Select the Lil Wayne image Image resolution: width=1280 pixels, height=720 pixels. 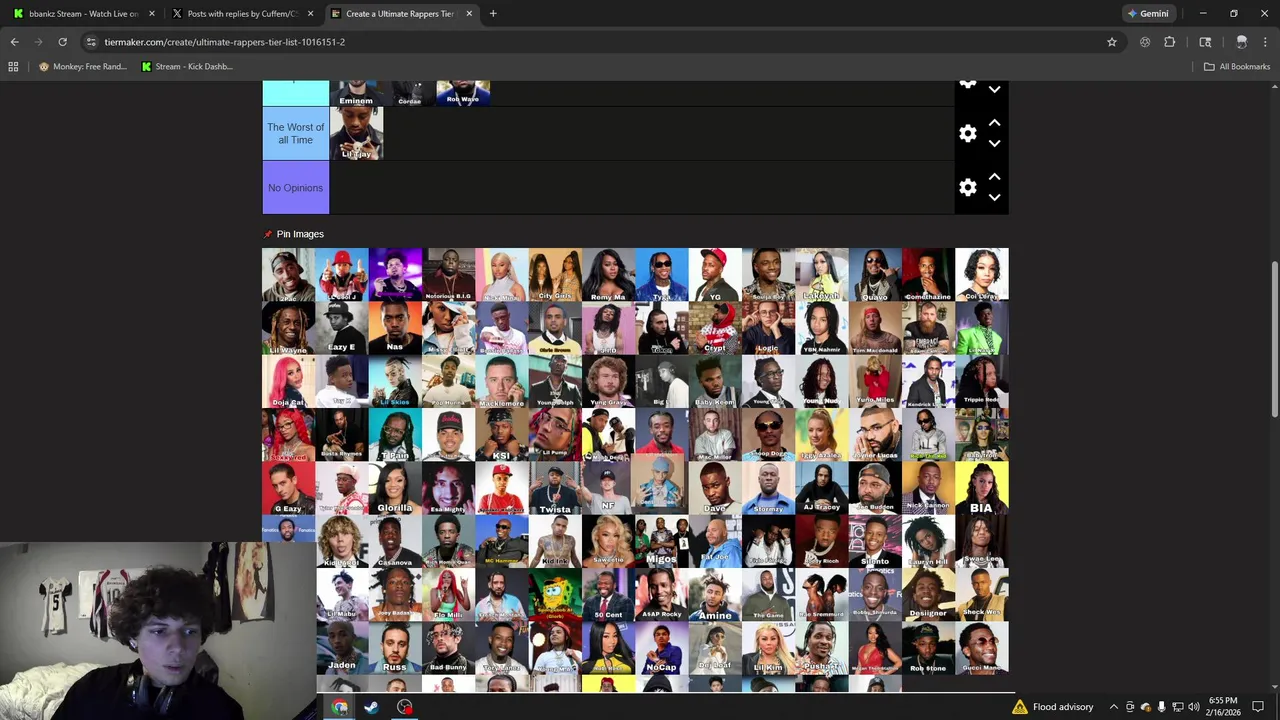coord(288,328)
